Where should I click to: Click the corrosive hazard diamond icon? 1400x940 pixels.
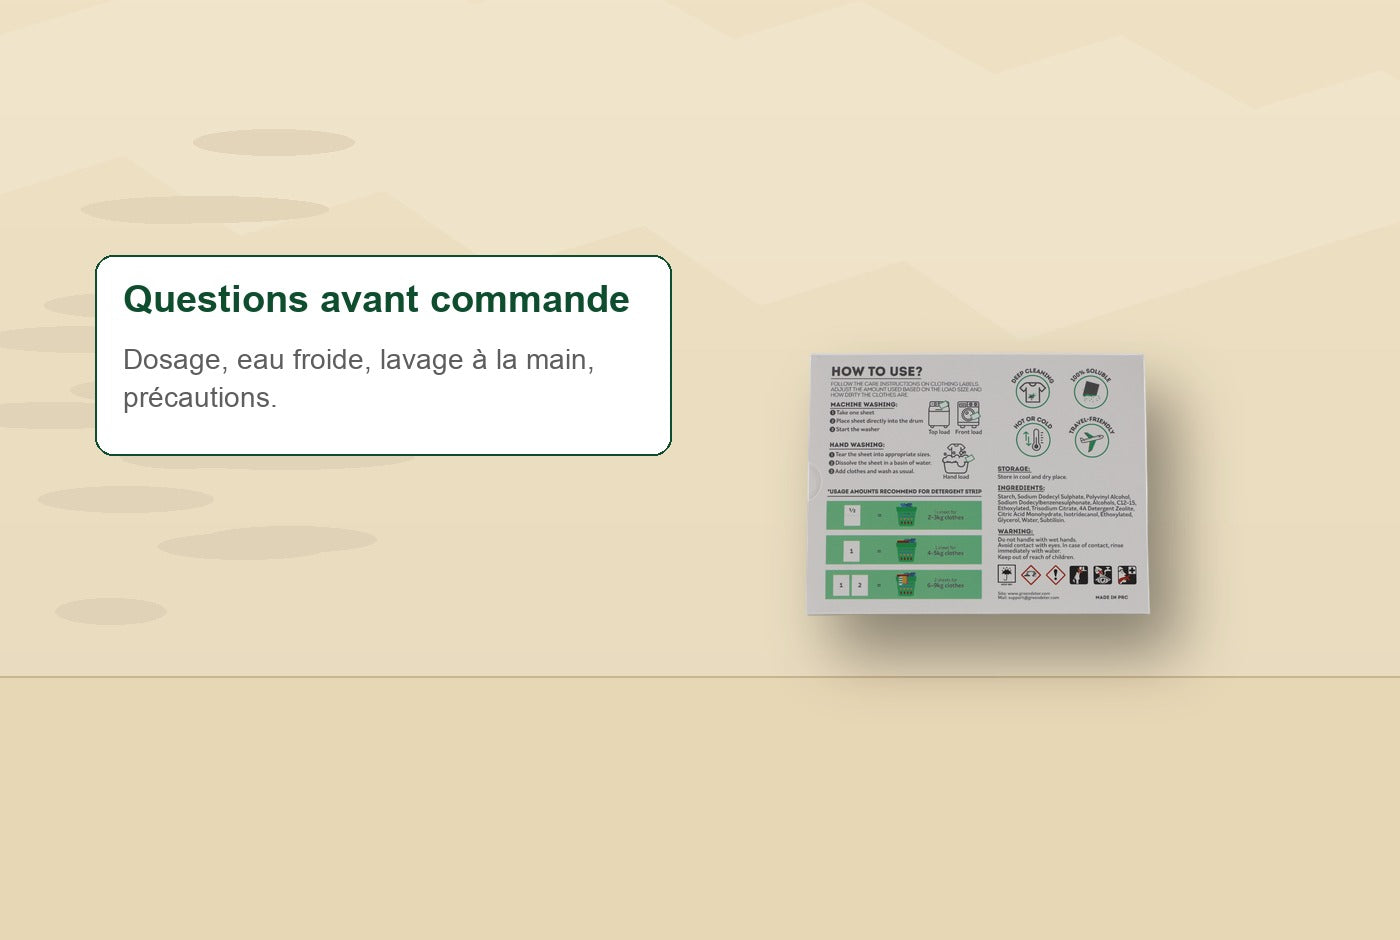click(x=1031, y=575)
